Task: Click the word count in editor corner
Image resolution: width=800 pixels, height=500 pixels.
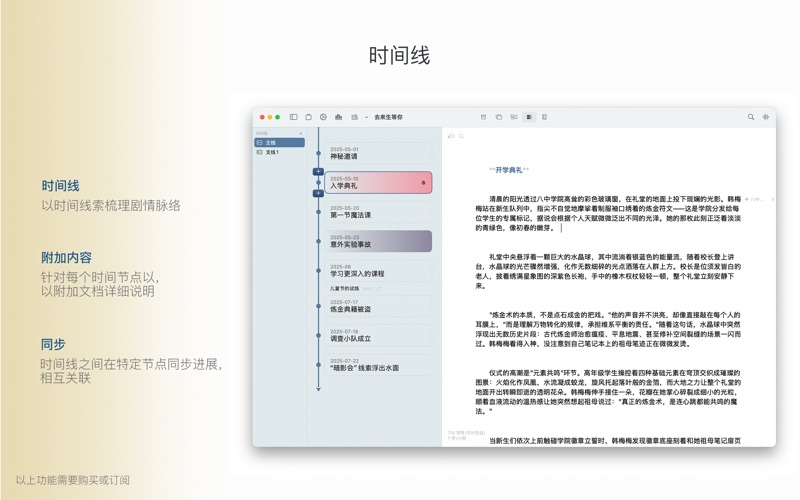Action: click(x=466, y=435)
